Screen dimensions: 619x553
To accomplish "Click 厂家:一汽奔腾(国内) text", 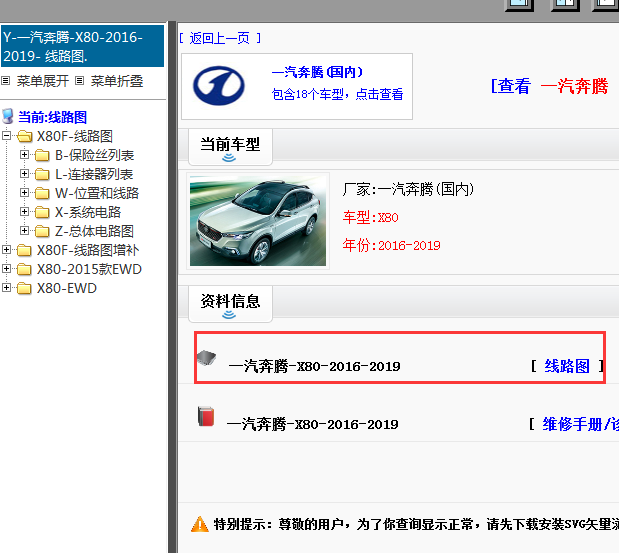I will coord(408,189).
